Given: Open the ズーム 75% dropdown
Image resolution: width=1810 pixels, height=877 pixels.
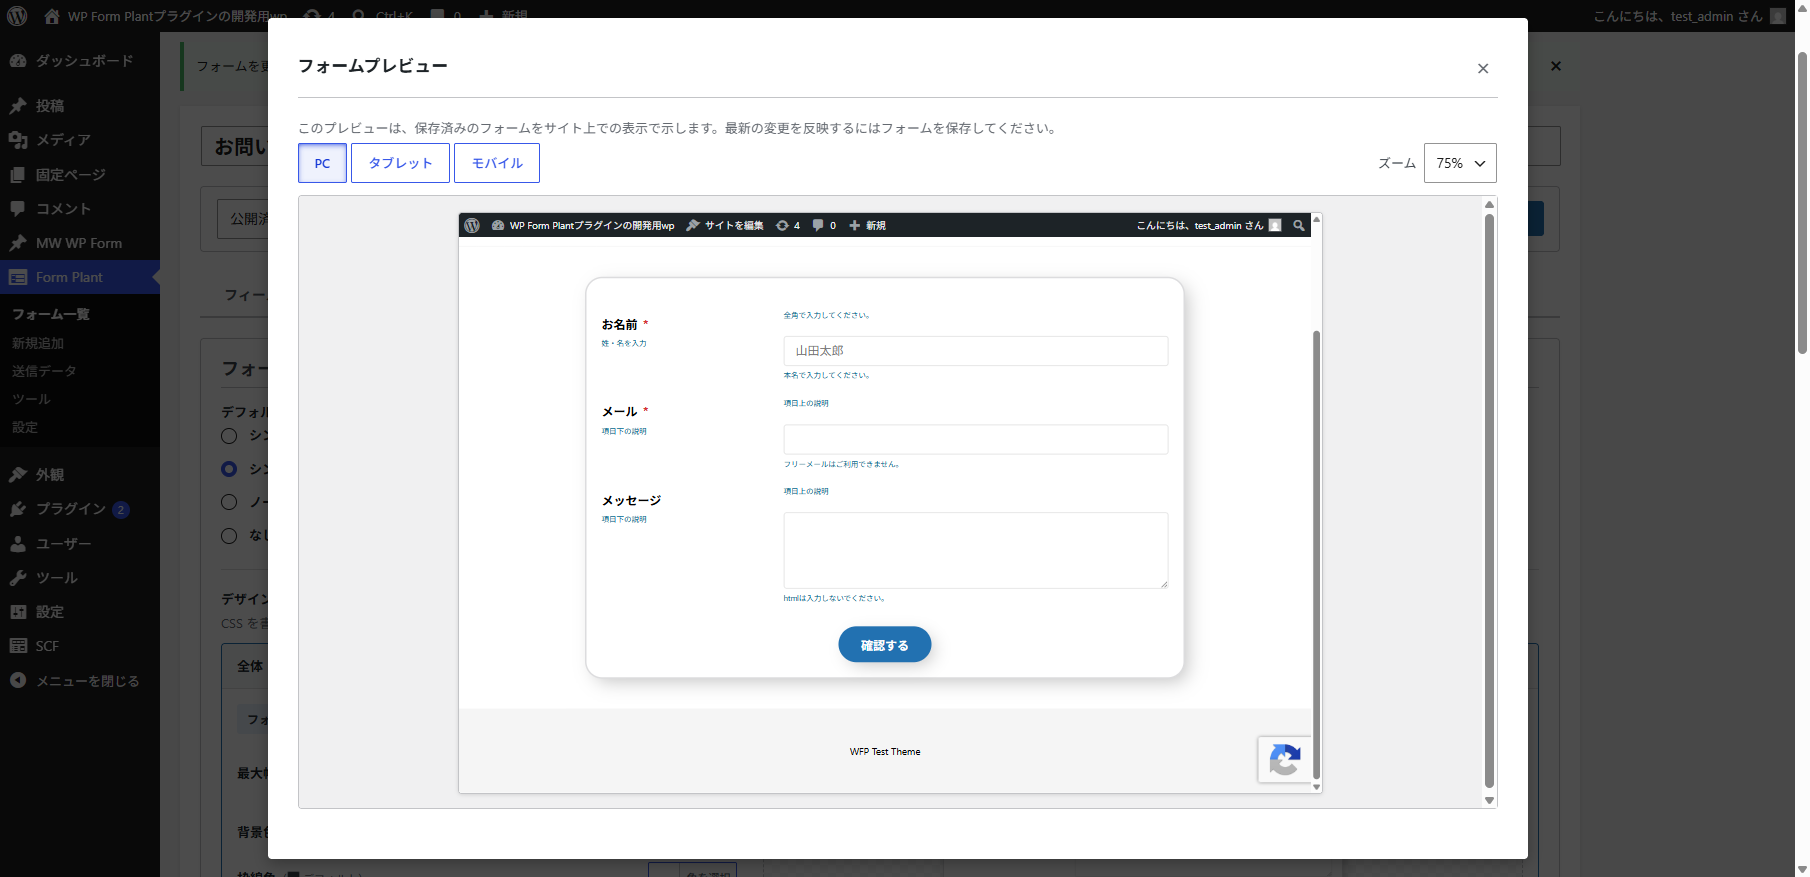Looking at the screenshot, I should pyautogui.click(x=1460, y=163).
